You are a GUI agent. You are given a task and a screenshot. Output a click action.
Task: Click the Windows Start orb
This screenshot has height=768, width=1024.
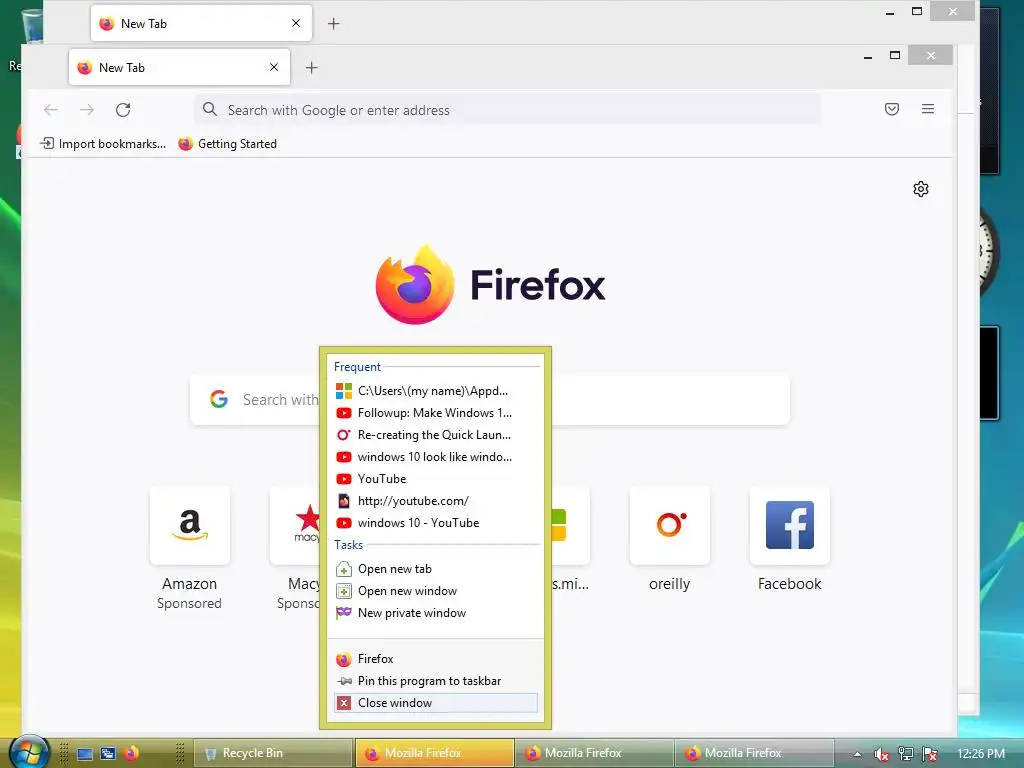[29, 752]
